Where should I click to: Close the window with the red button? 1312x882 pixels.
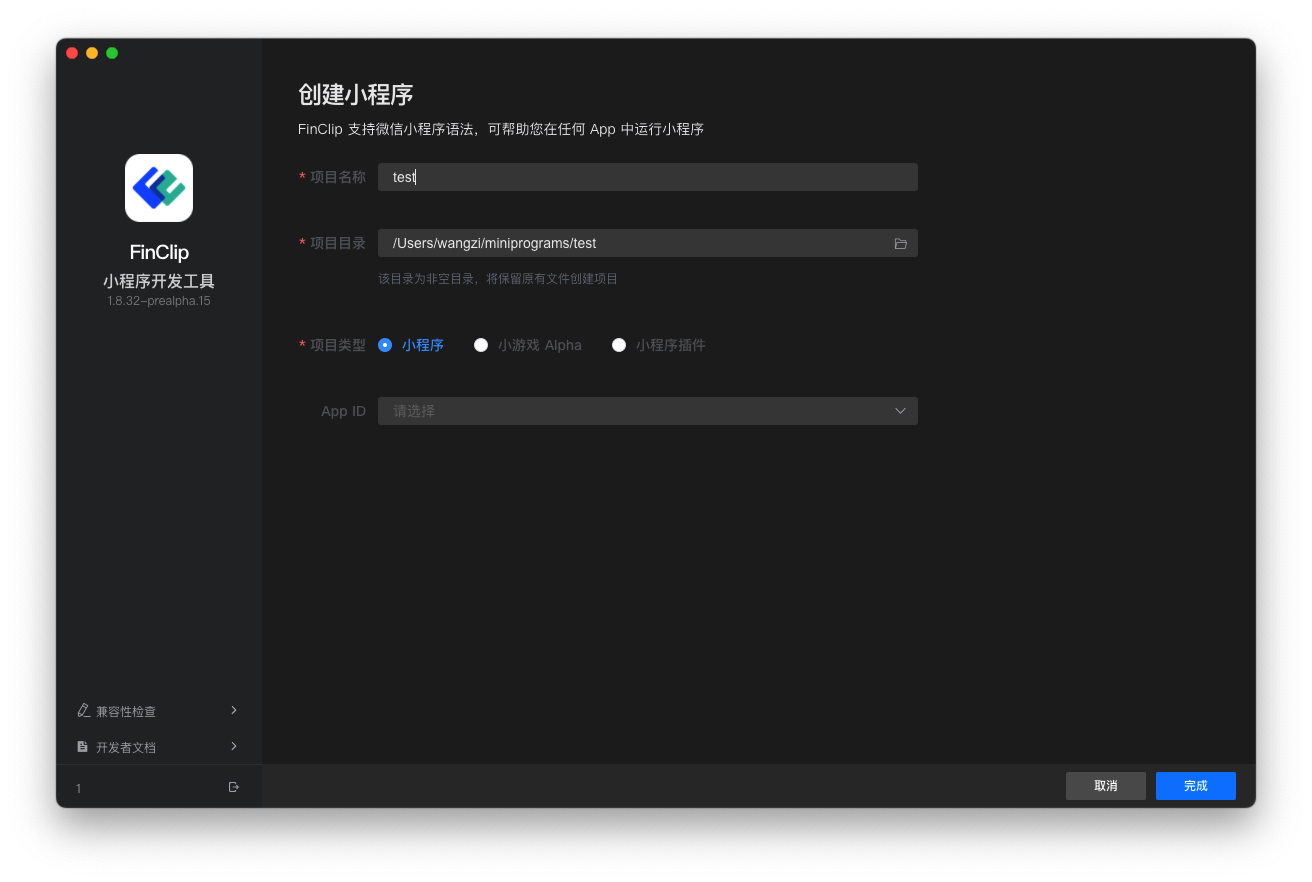(72, 53)
